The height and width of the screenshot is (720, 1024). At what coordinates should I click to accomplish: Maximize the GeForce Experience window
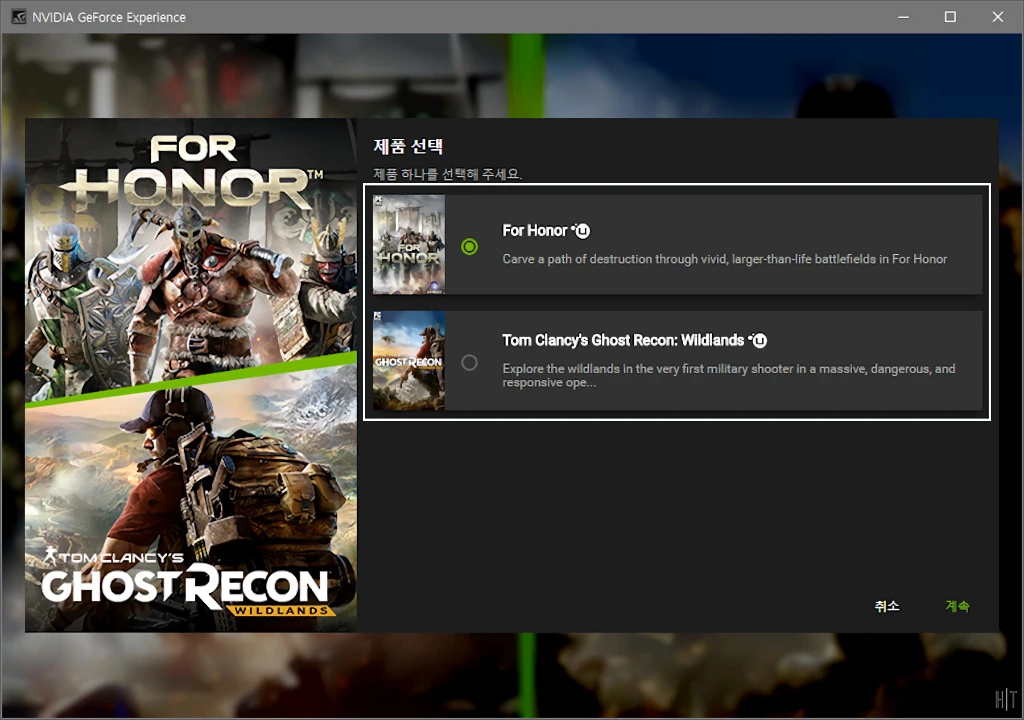click(x=950, y=17)
